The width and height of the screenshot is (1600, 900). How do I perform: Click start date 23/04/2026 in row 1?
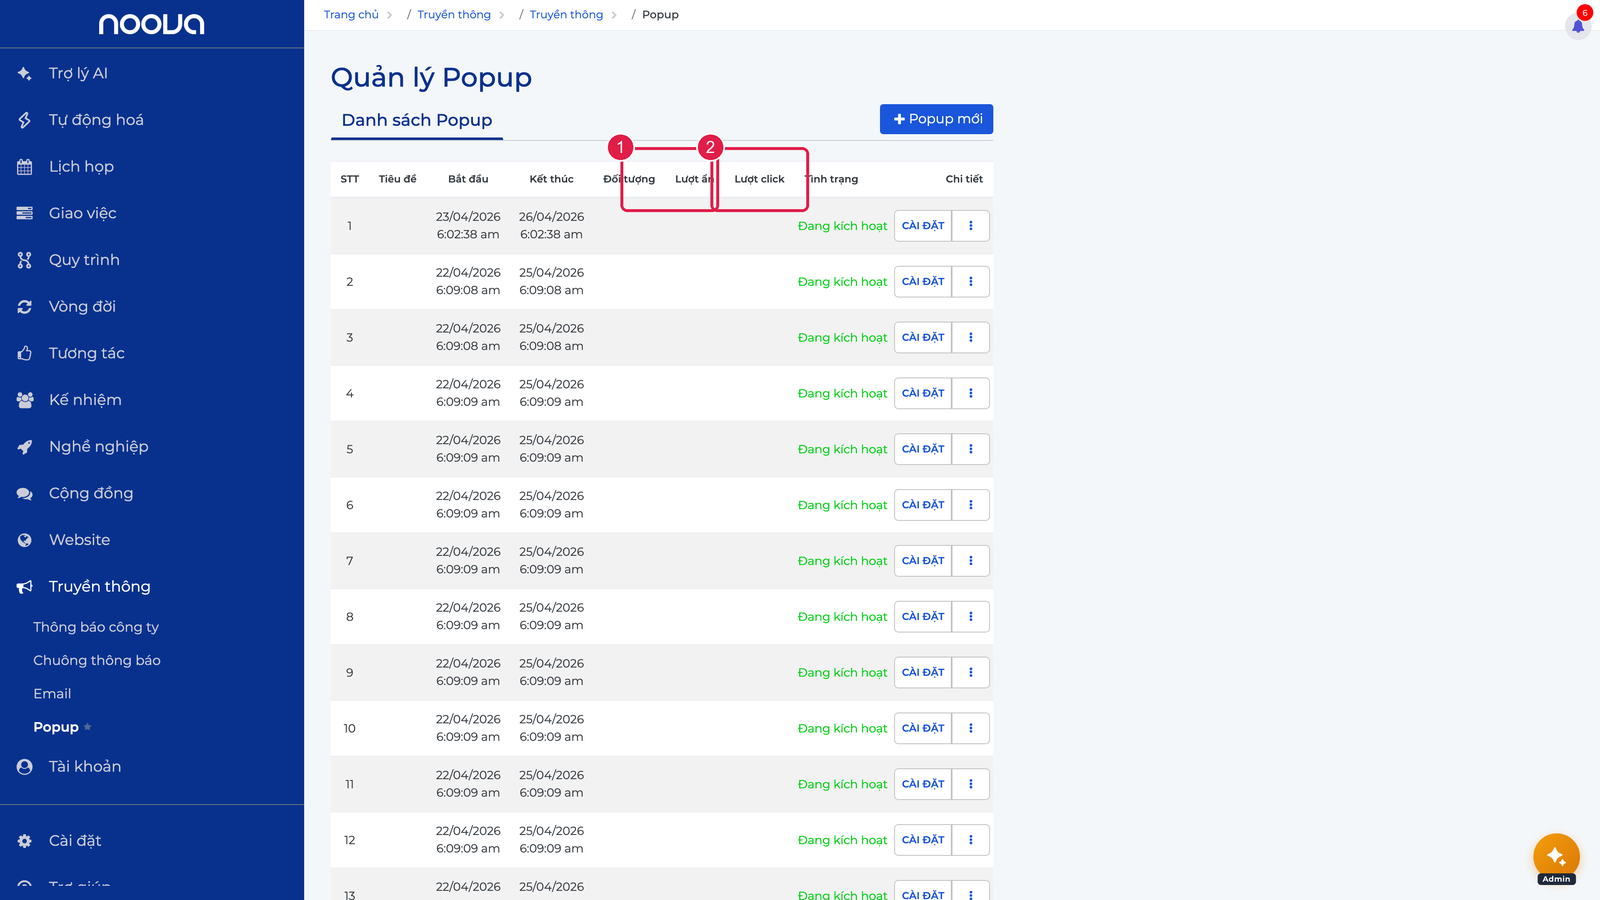pyautogui.click(x=468, y=217)
